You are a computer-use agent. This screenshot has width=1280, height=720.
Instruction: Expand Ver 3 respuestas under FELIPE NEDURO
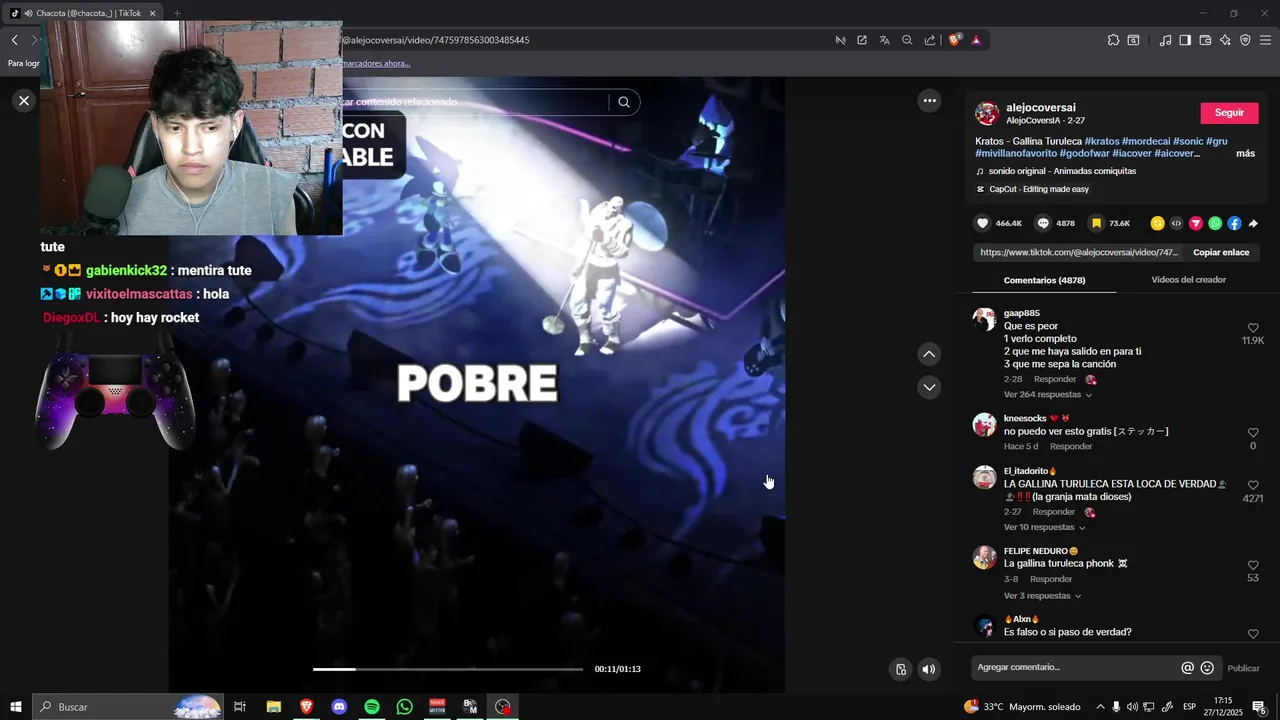pyautogui.click(x=1042, y=596)
